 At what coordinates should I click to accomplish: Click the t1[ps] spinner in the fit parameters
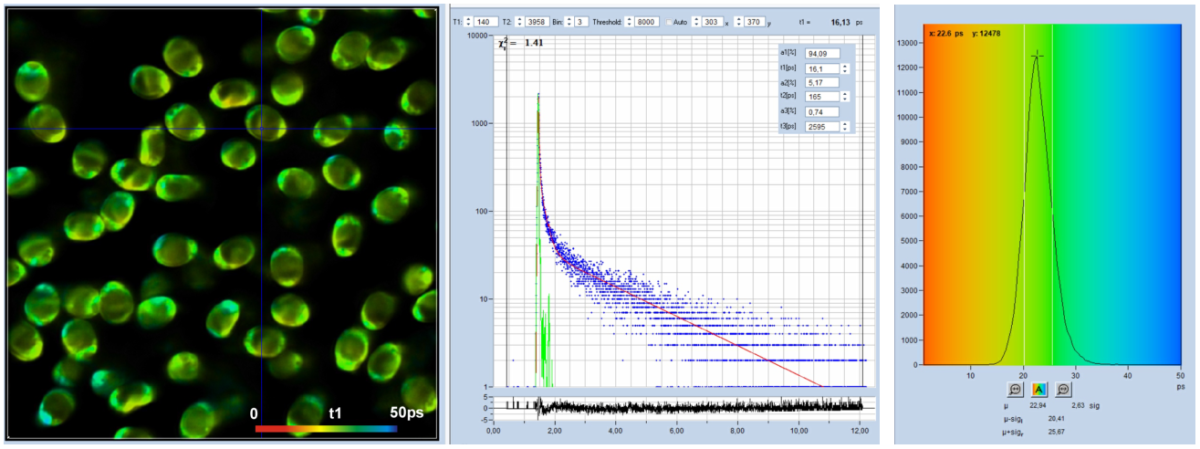coord(846,69)
